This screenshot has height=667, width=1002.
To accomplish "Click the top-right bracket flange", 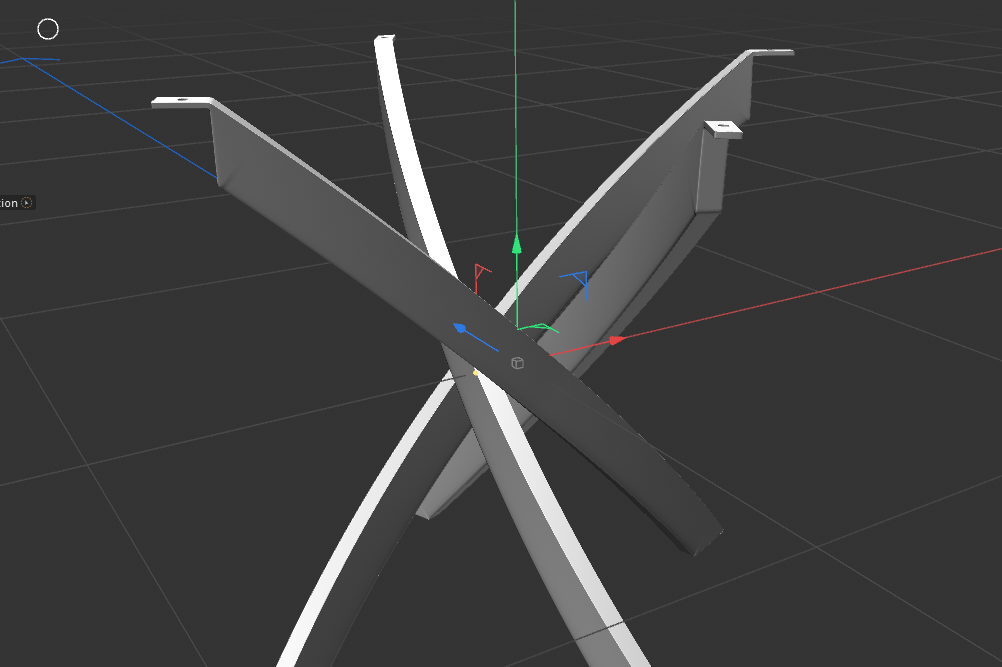I will pos(768,52).
